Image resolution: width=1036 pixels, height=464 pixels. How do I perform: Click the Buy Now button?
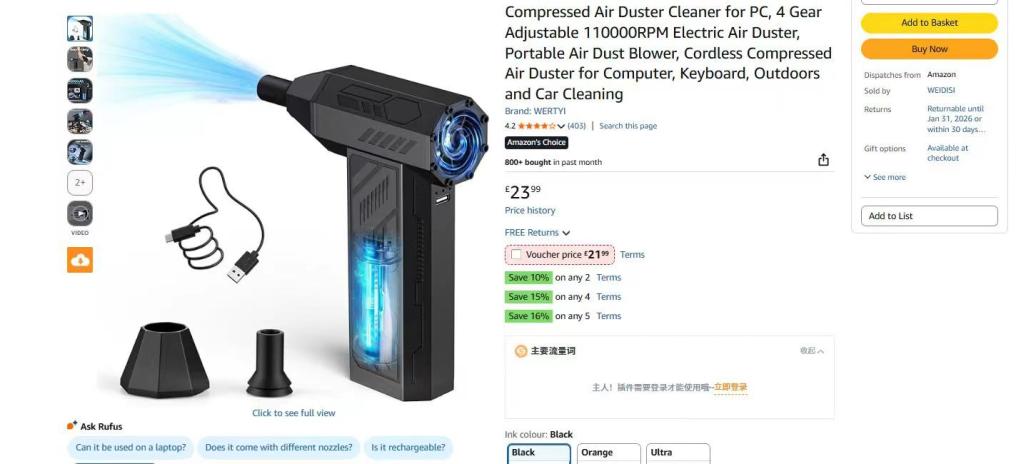[929, 49]
